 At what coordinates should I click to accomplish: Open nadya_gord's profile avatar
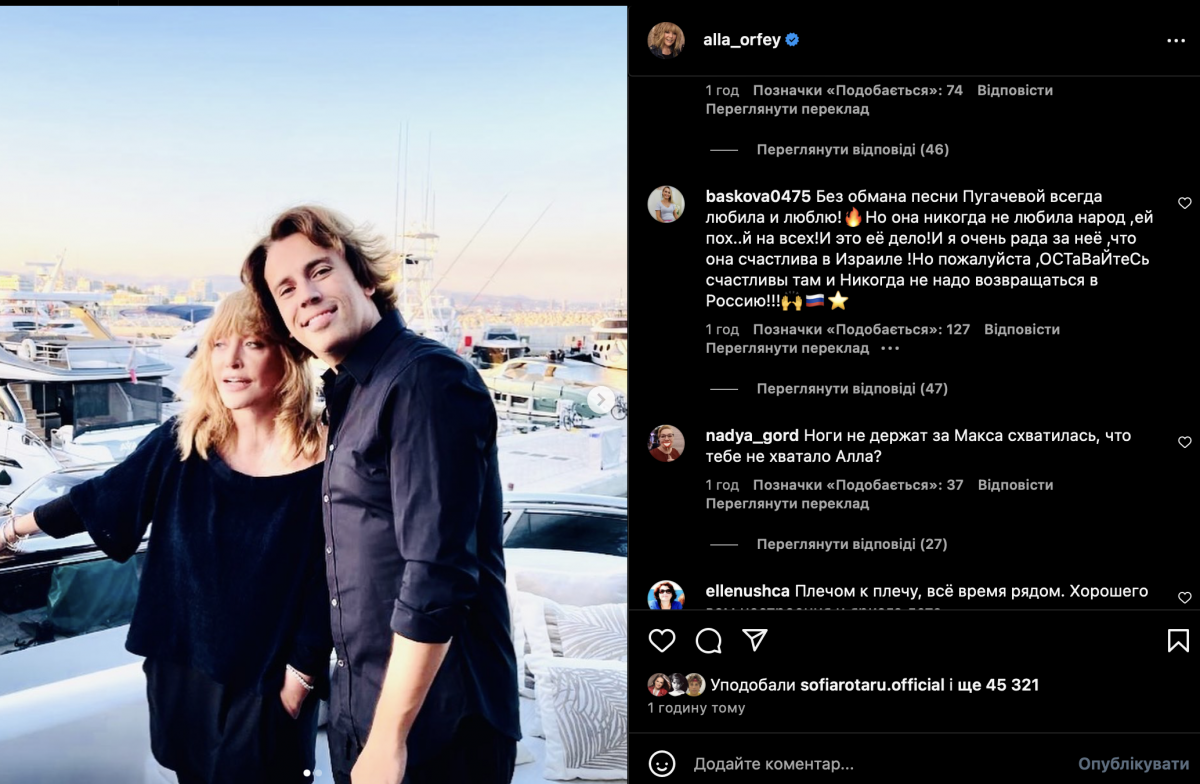(666, 443)
